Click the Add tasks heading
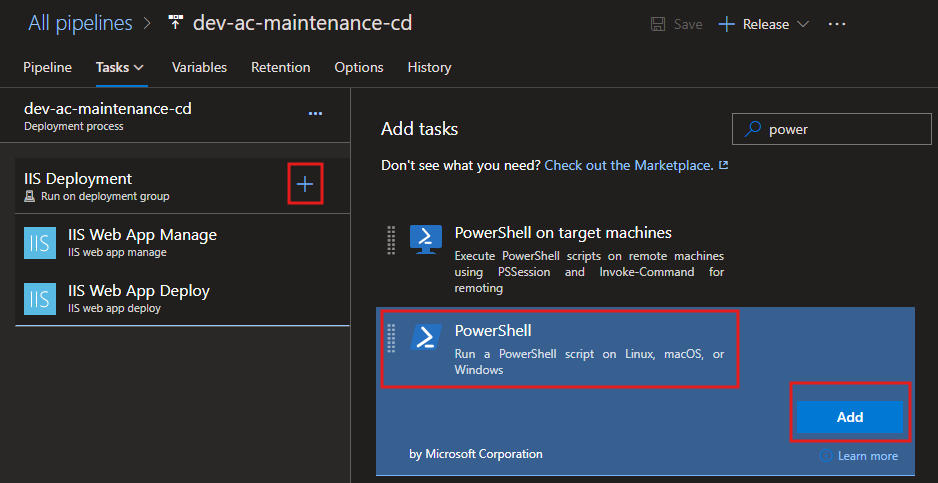This screenshot has height=483, width=938. pyautogui.click(x=419, y=129)
